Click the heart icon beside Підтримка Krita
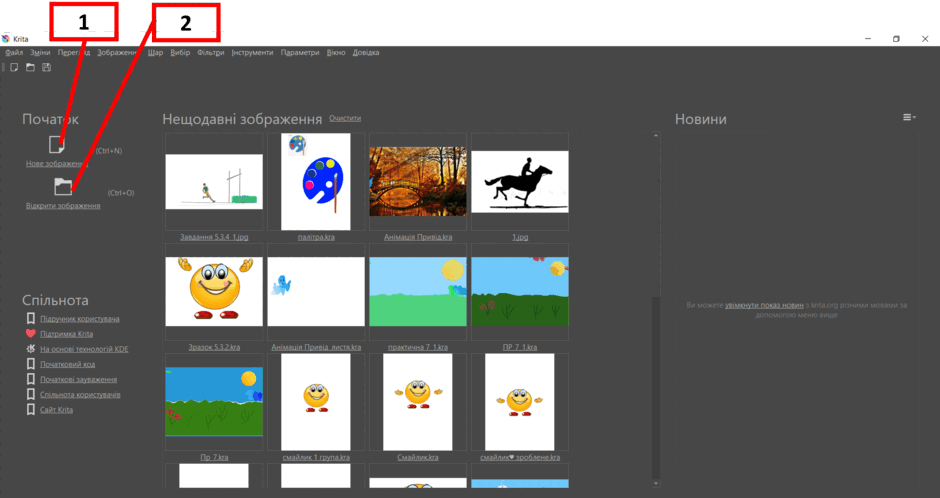The width and height of the screenshot is (940, 498). point(31,334)
